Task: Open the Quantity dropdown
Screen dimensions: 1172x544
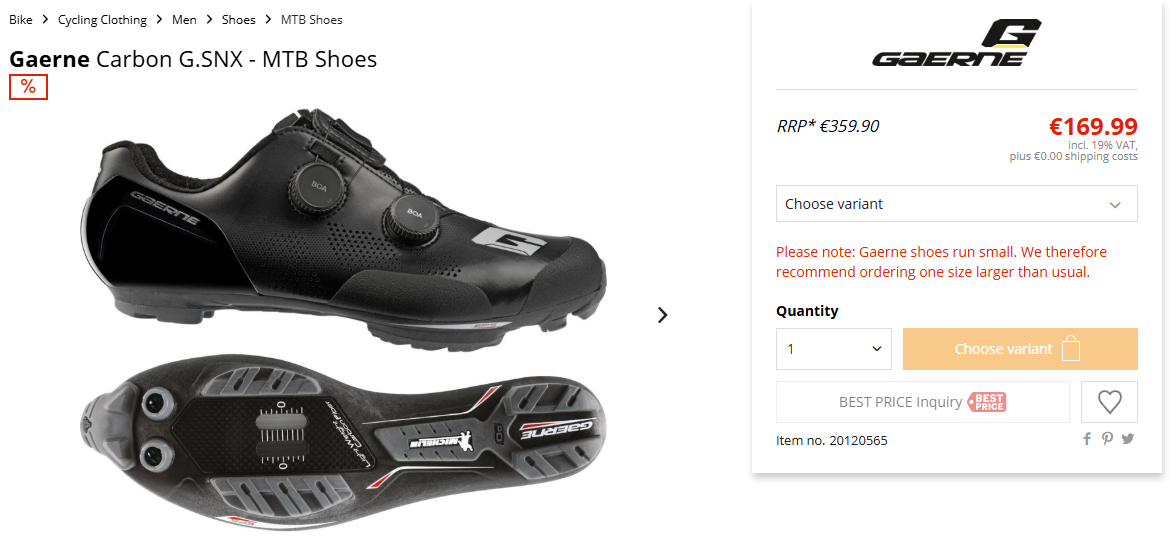Action: (x=833, y=349)
